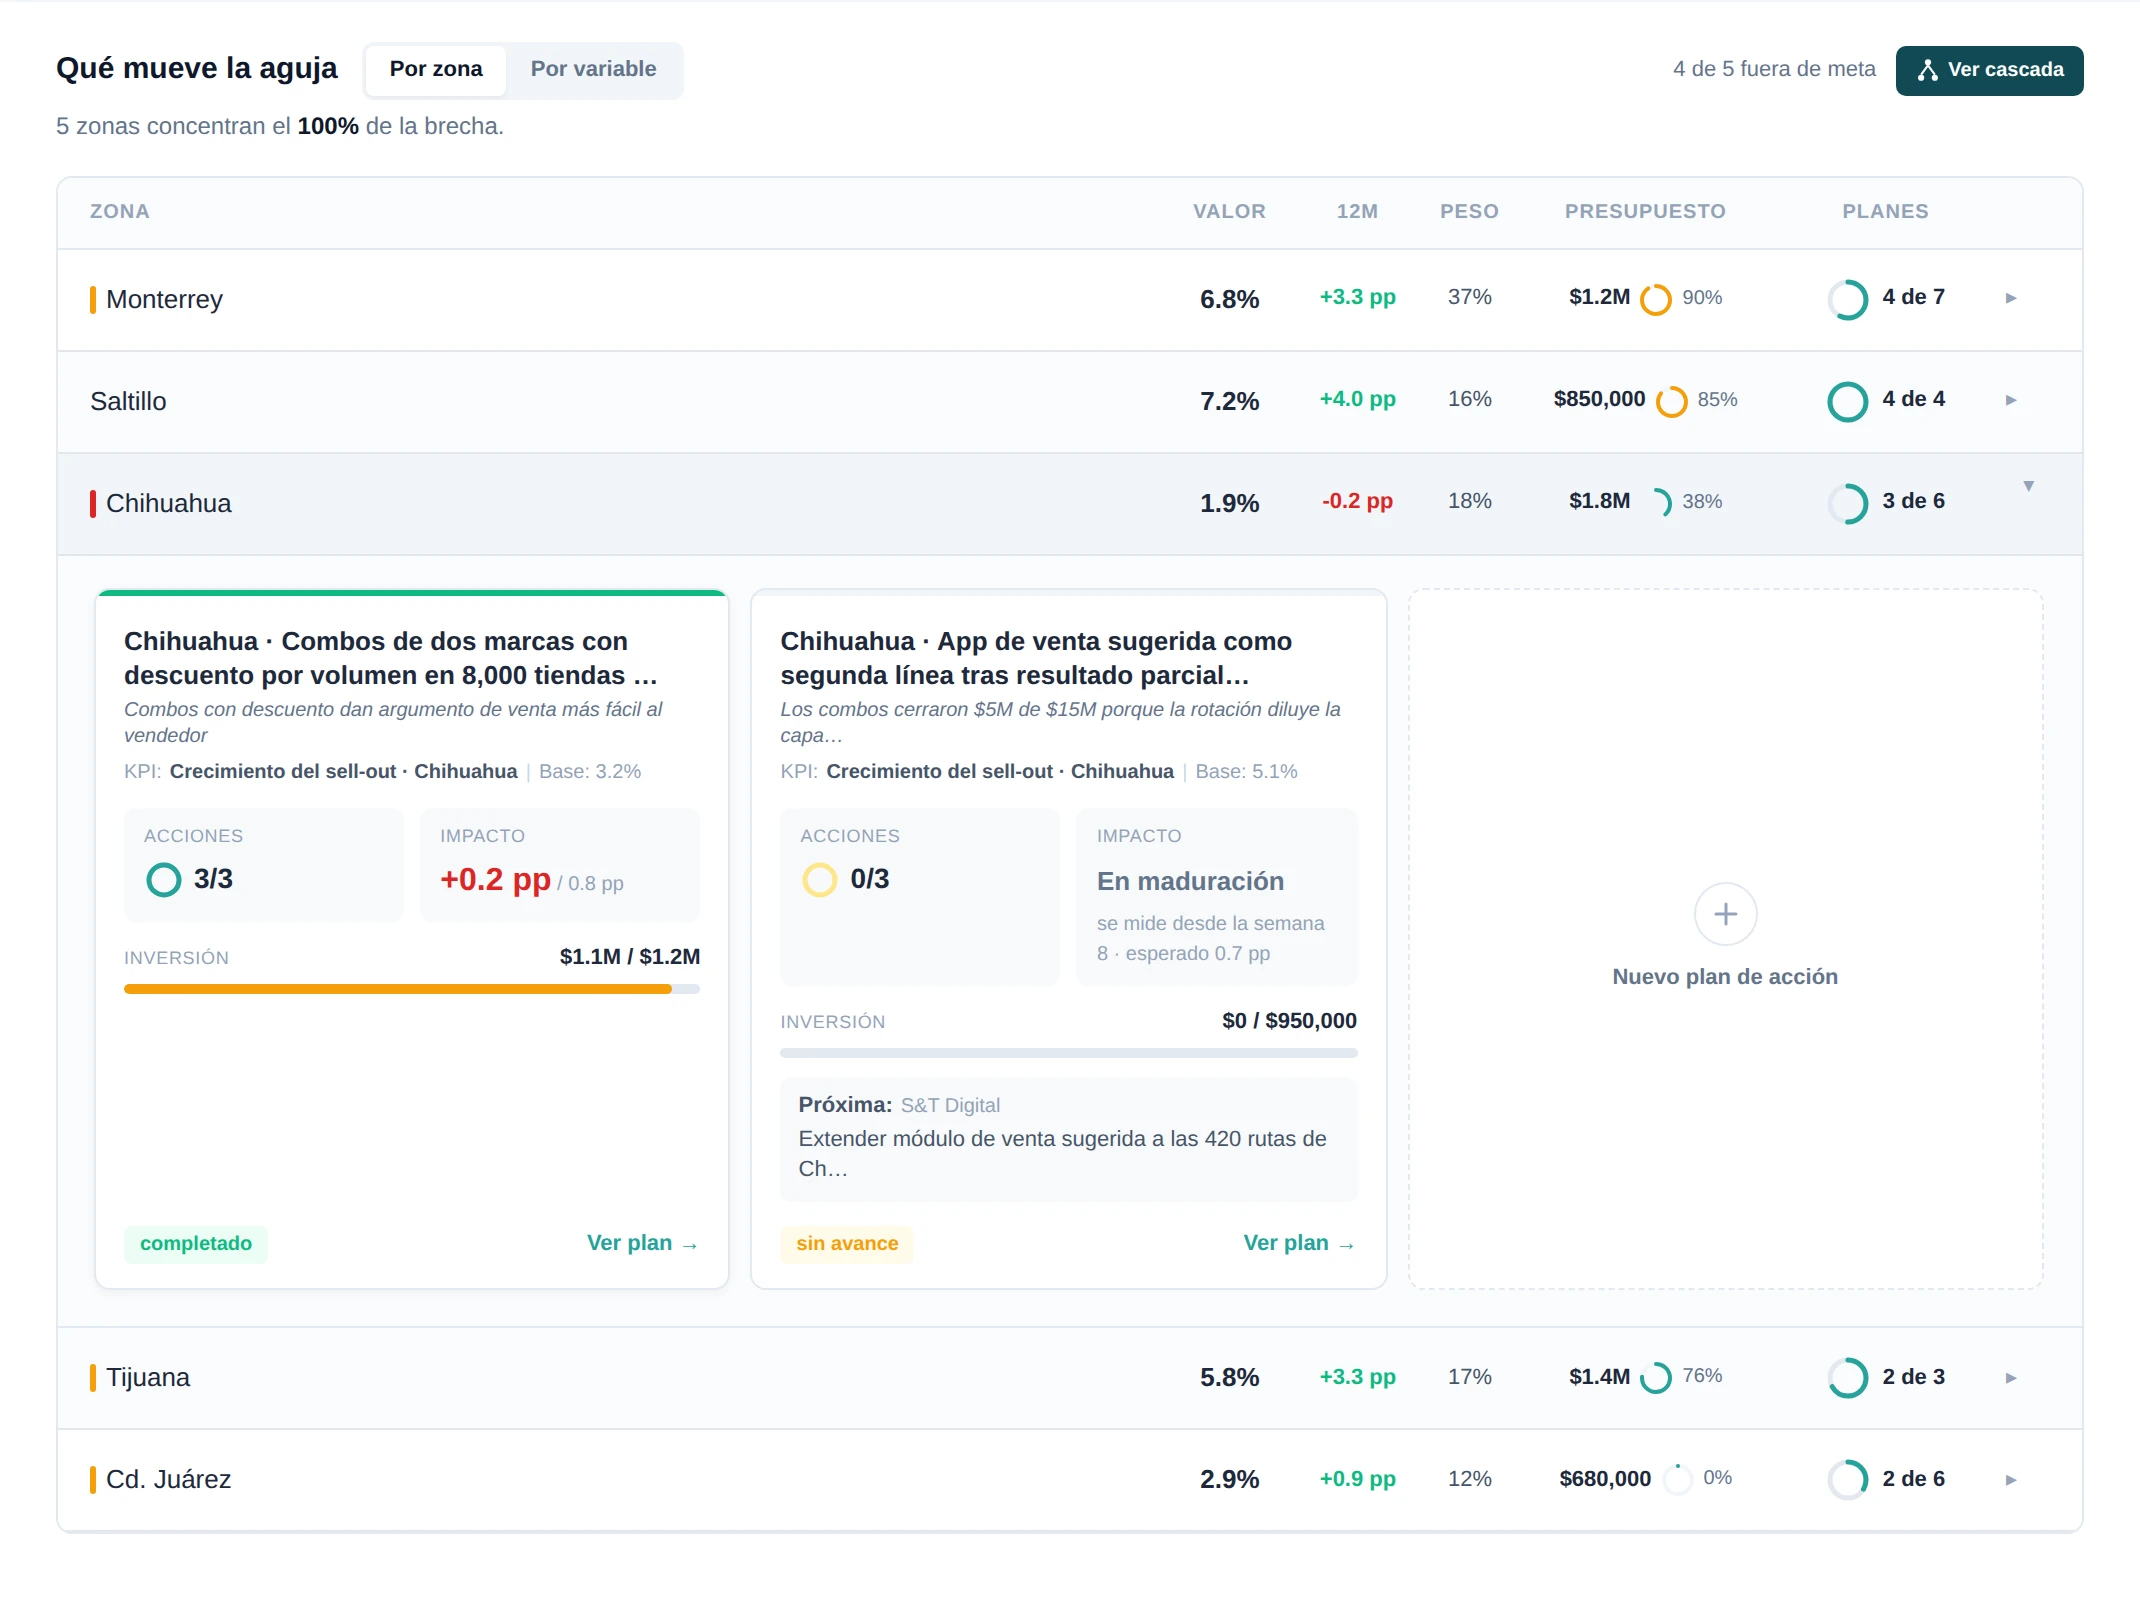
Task: Expand the Saltillo row arrow
Action: pyautogui.click(x=2011, y=400)
